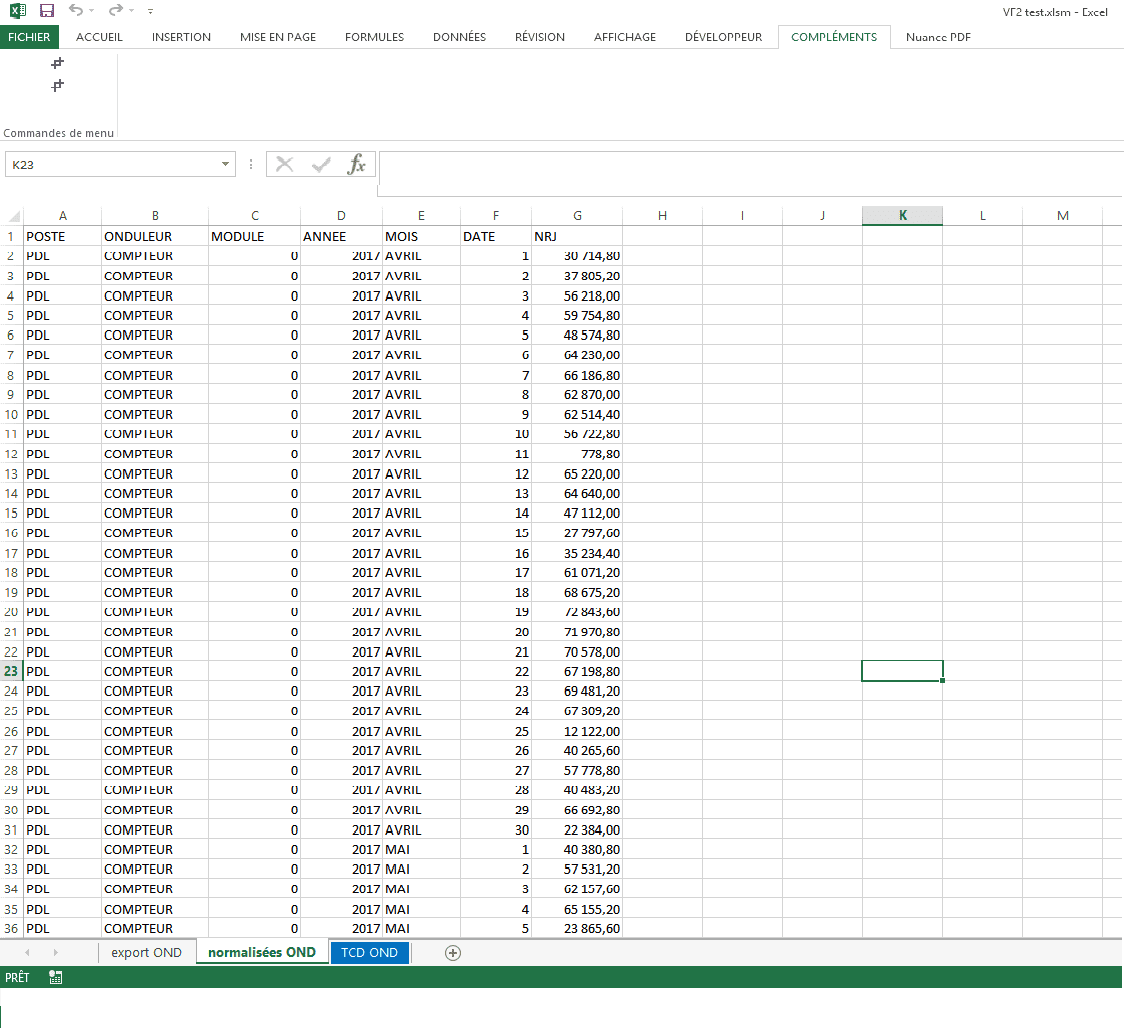1124x1028 pixels.
Task: Expand the Name Box dropdown arrow
Action: 226,165
